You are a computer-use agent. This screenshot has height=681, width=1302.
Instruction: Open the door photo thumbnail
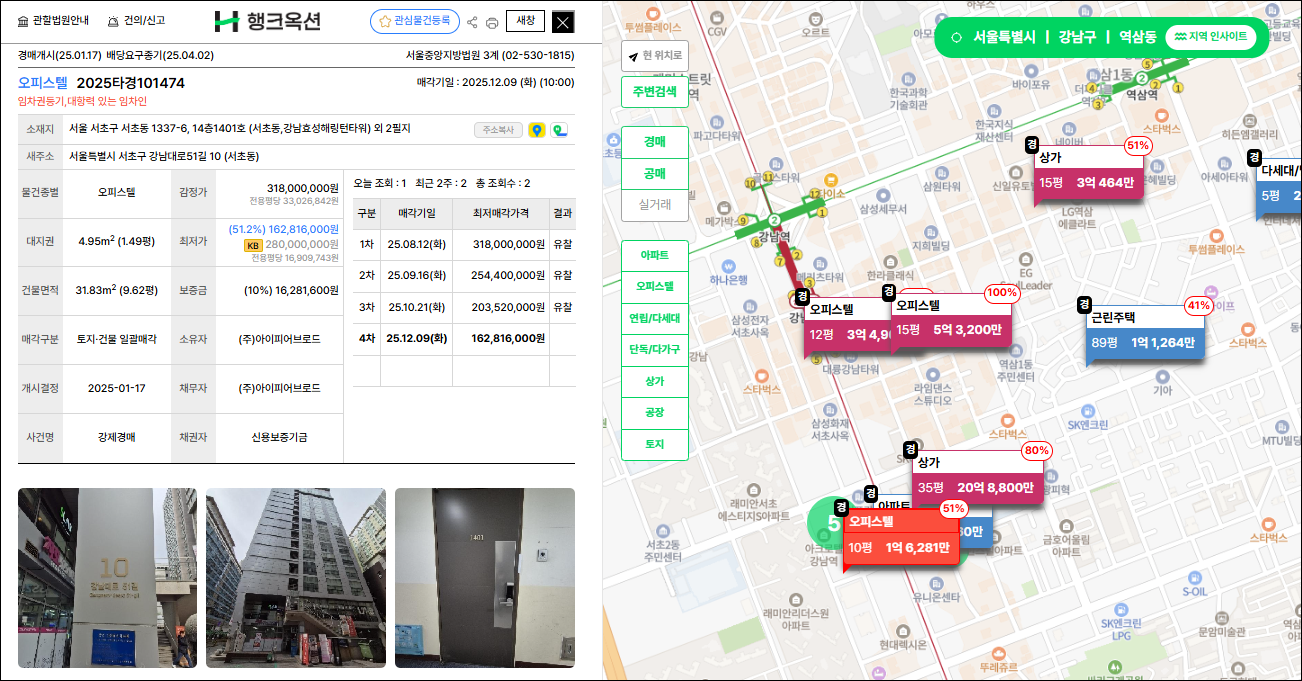pos(484,577)
